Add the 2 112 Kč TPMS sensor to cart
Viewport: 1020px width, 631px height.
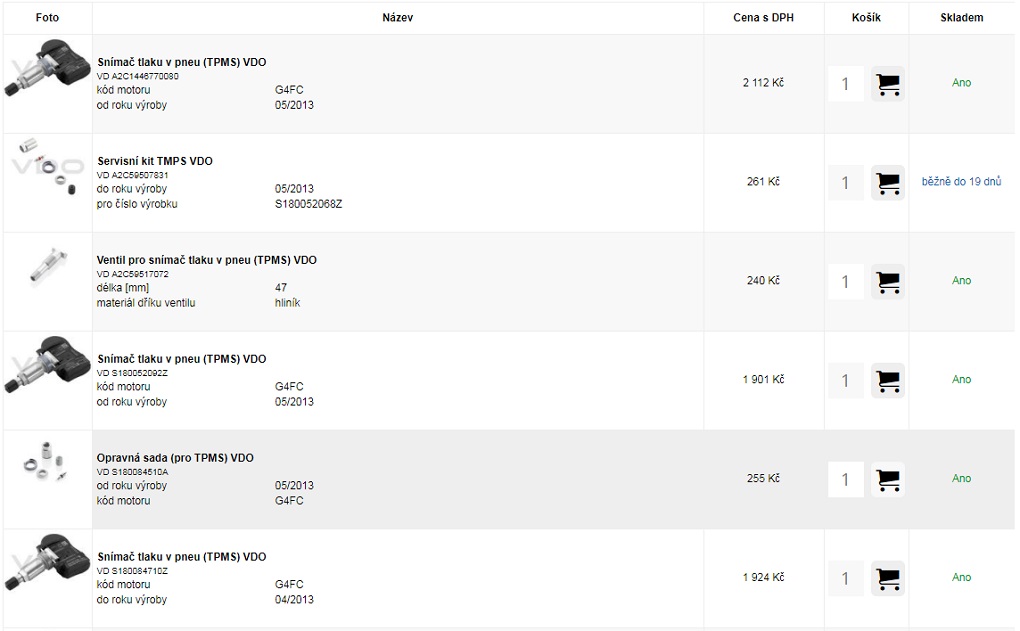pos(887,84)
